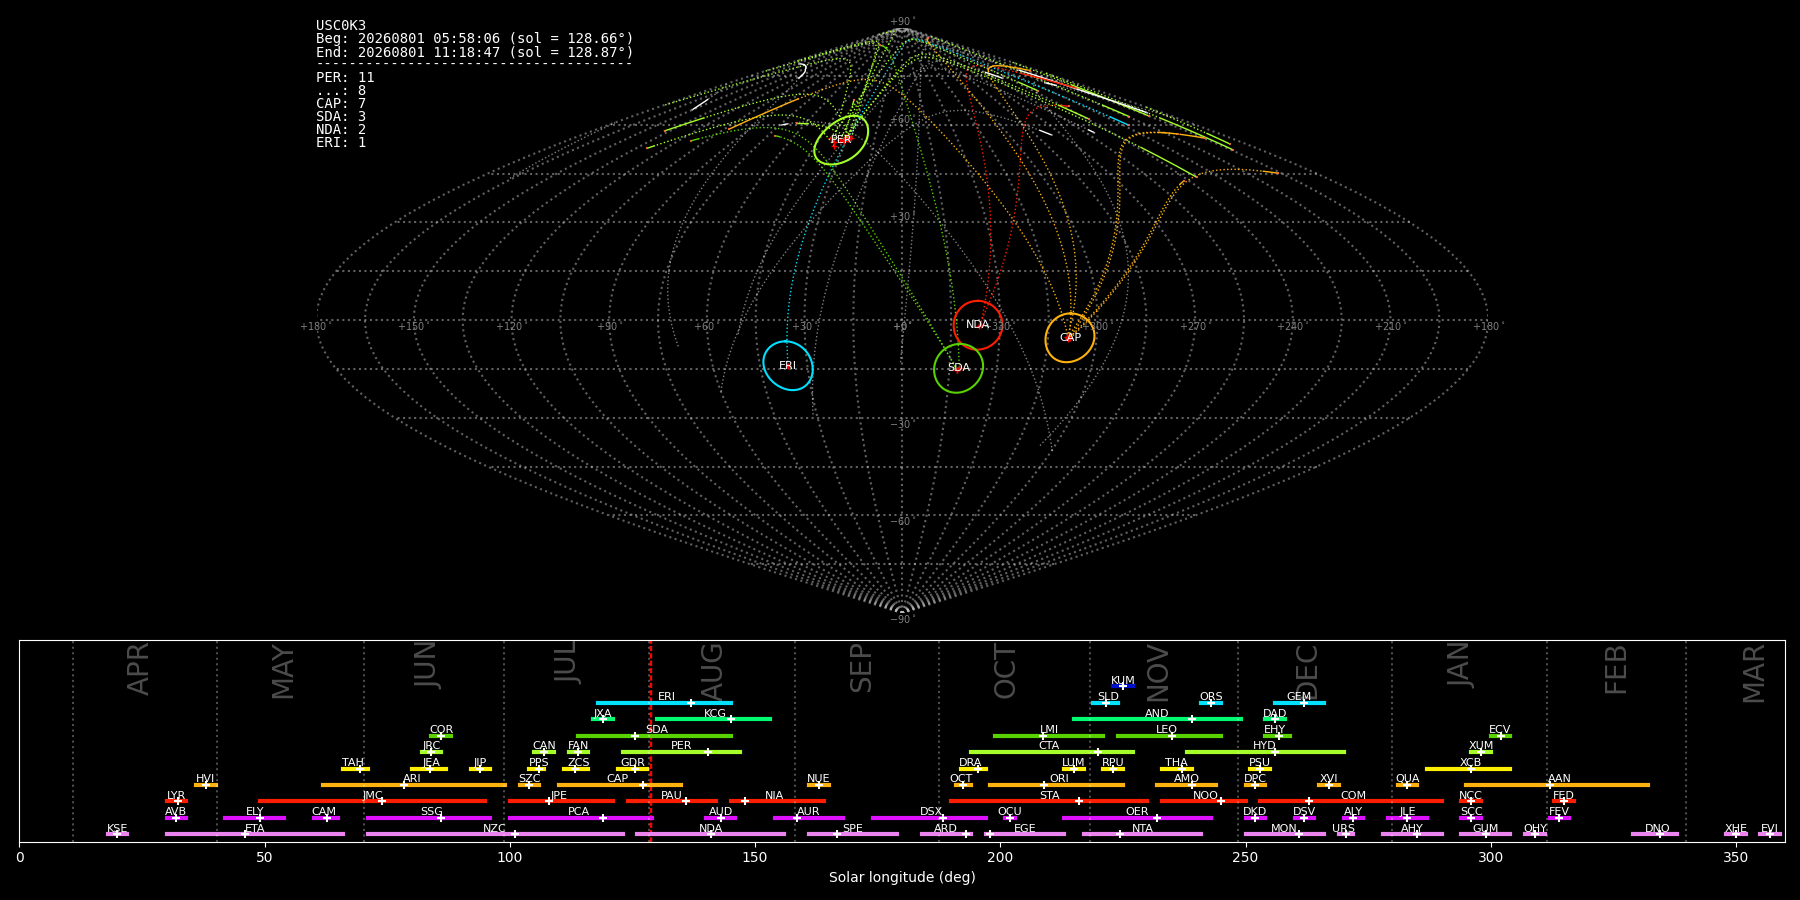Screen dimensions: 1800x900
Task: Select the AND shower green bar
Action: [x=1157, y=719]
